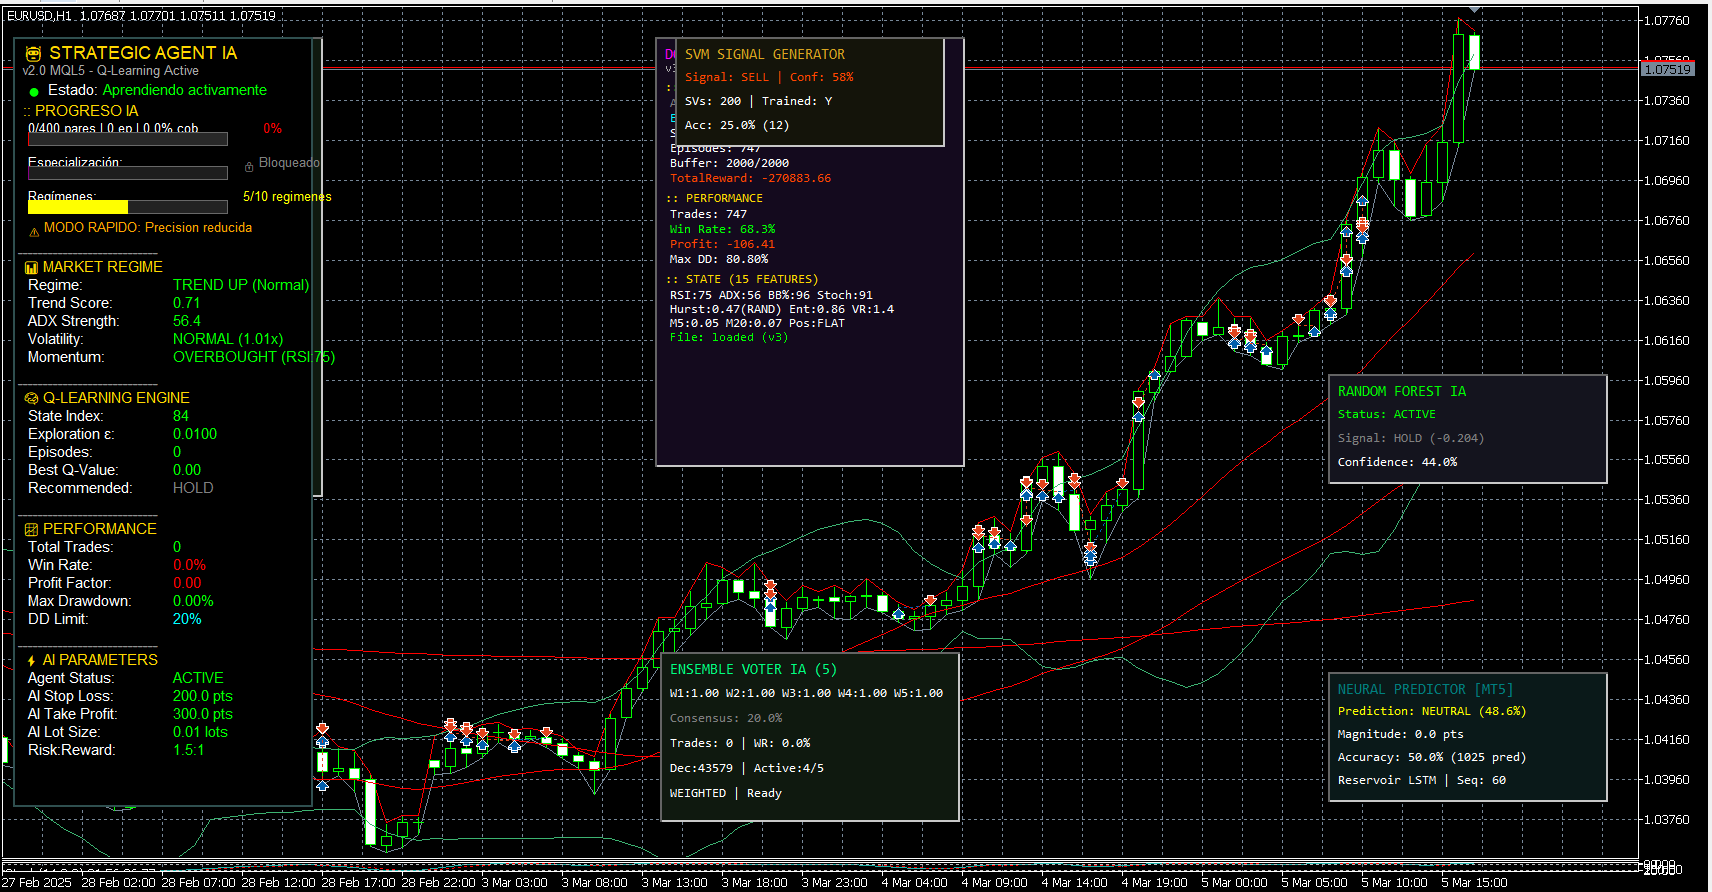Click the 0/400 pares progress bar
Viewport: 1712px width, 892px height.
(x=127, y=139)
